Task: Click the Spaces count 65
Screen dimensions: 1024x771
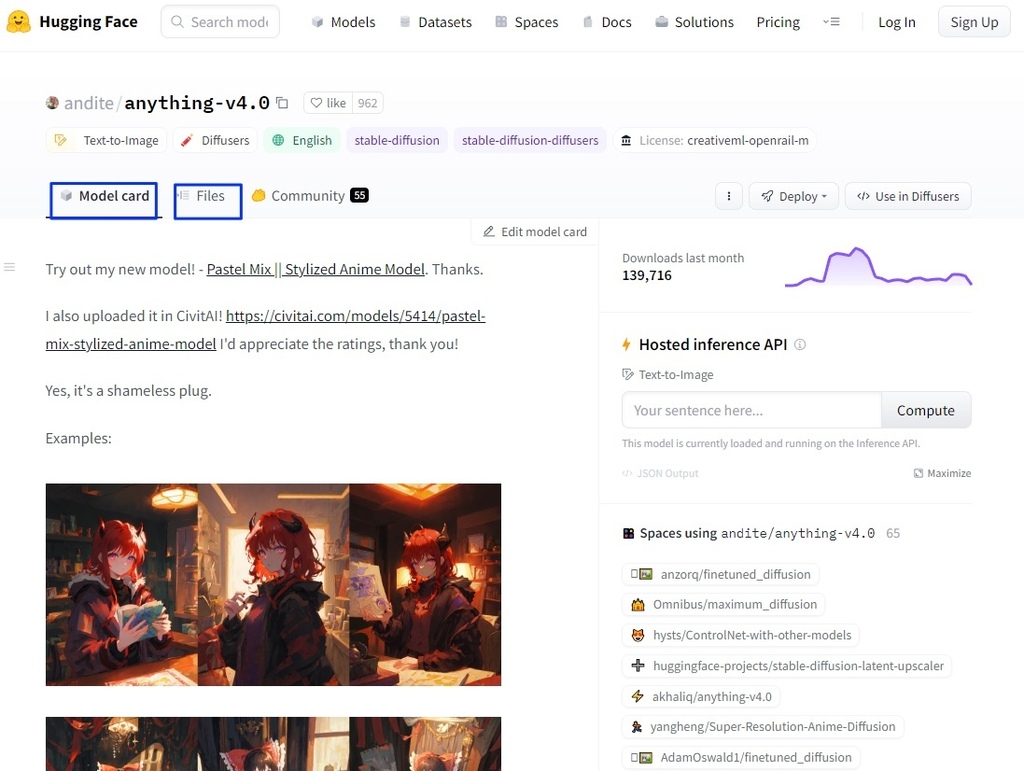Action: tap(893, 533)
